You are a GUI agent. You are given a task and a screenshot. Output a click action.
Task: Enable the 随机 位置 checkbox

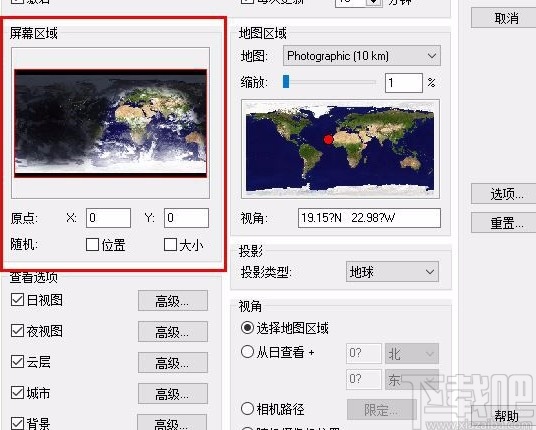(92, 245)
